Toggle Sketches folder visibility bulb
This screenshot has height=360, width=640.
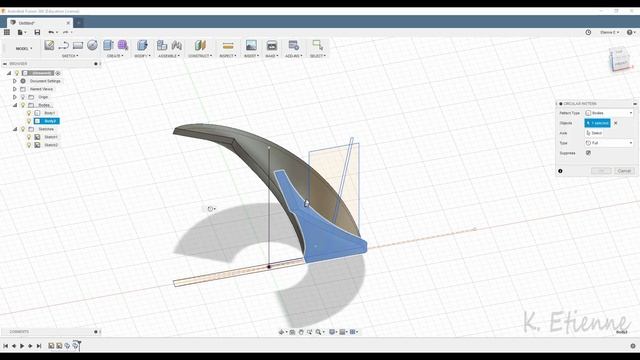coord(23,129)
